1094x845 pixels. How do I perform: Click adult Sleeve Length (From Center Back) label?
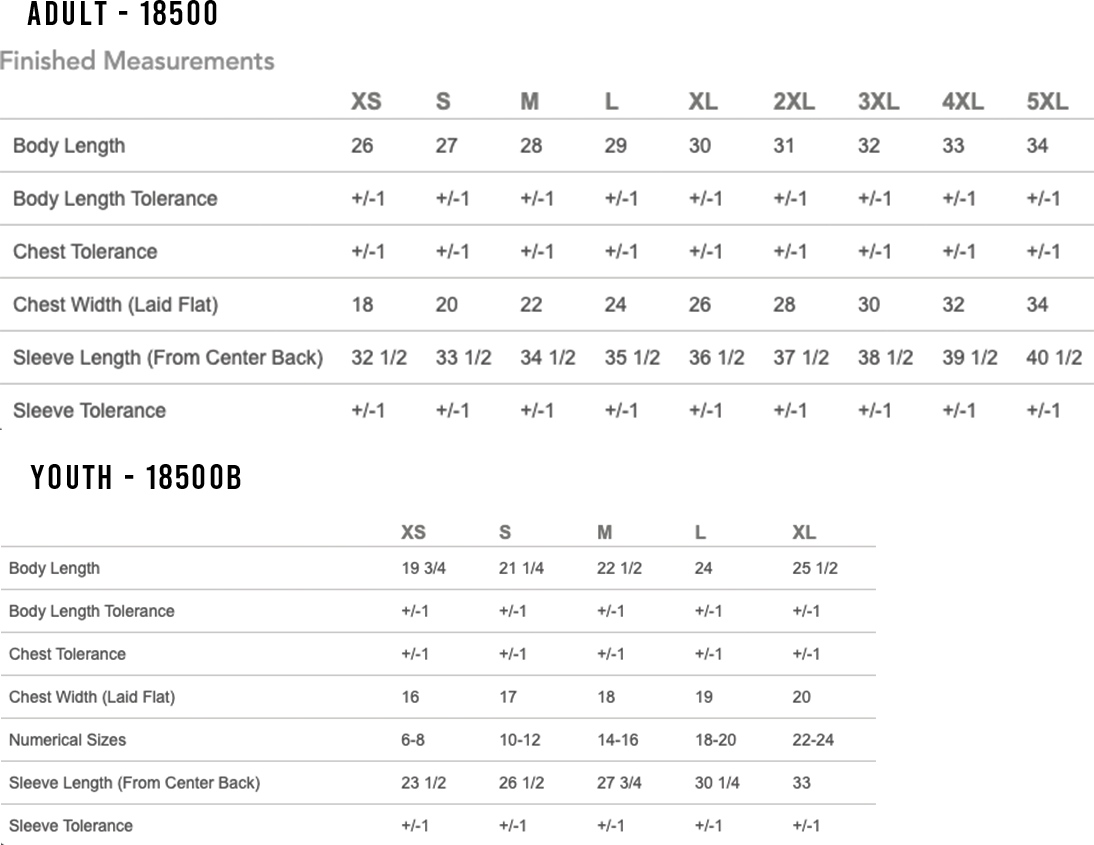click(x=168, y=358)
